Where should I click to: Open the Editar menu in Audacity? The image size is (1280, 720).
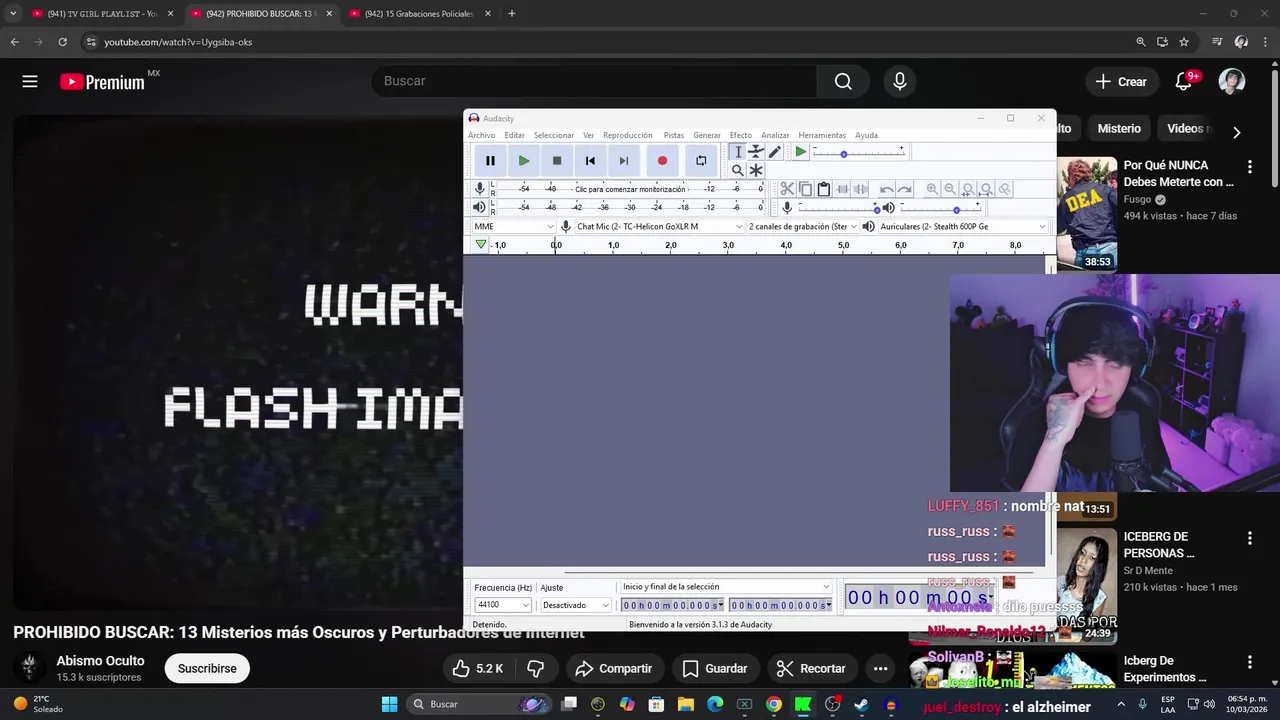tap(514, 135)
